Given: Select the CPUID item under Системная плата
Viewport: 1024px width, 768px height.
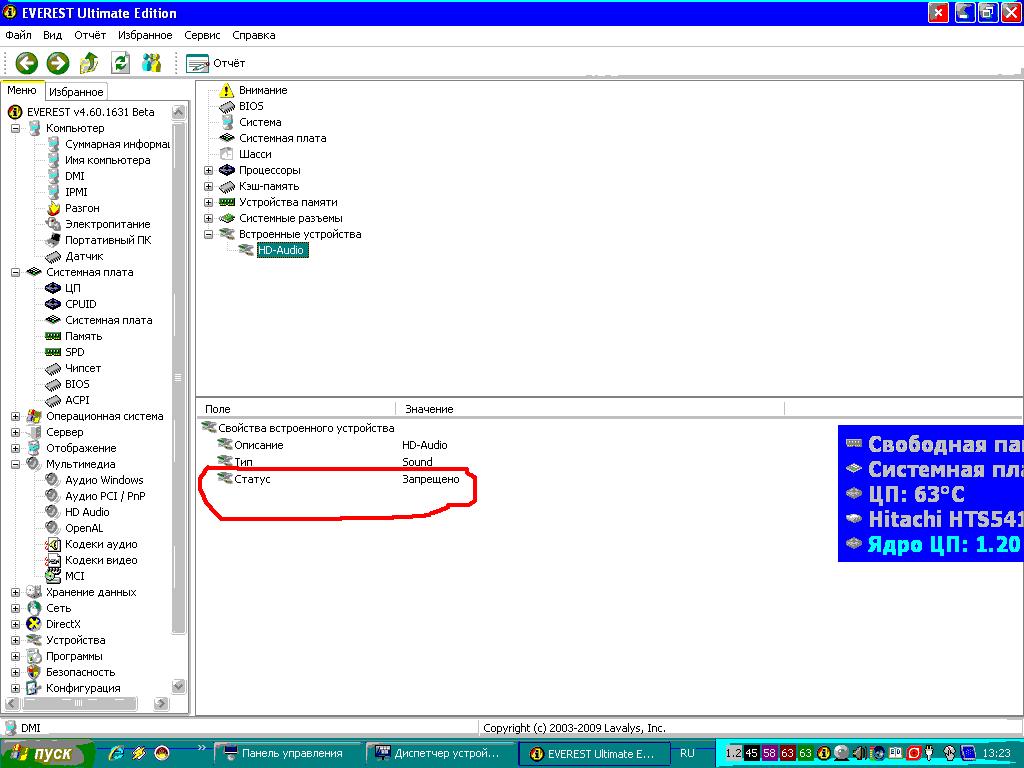Looking at the screenshot, I should 80,304.
